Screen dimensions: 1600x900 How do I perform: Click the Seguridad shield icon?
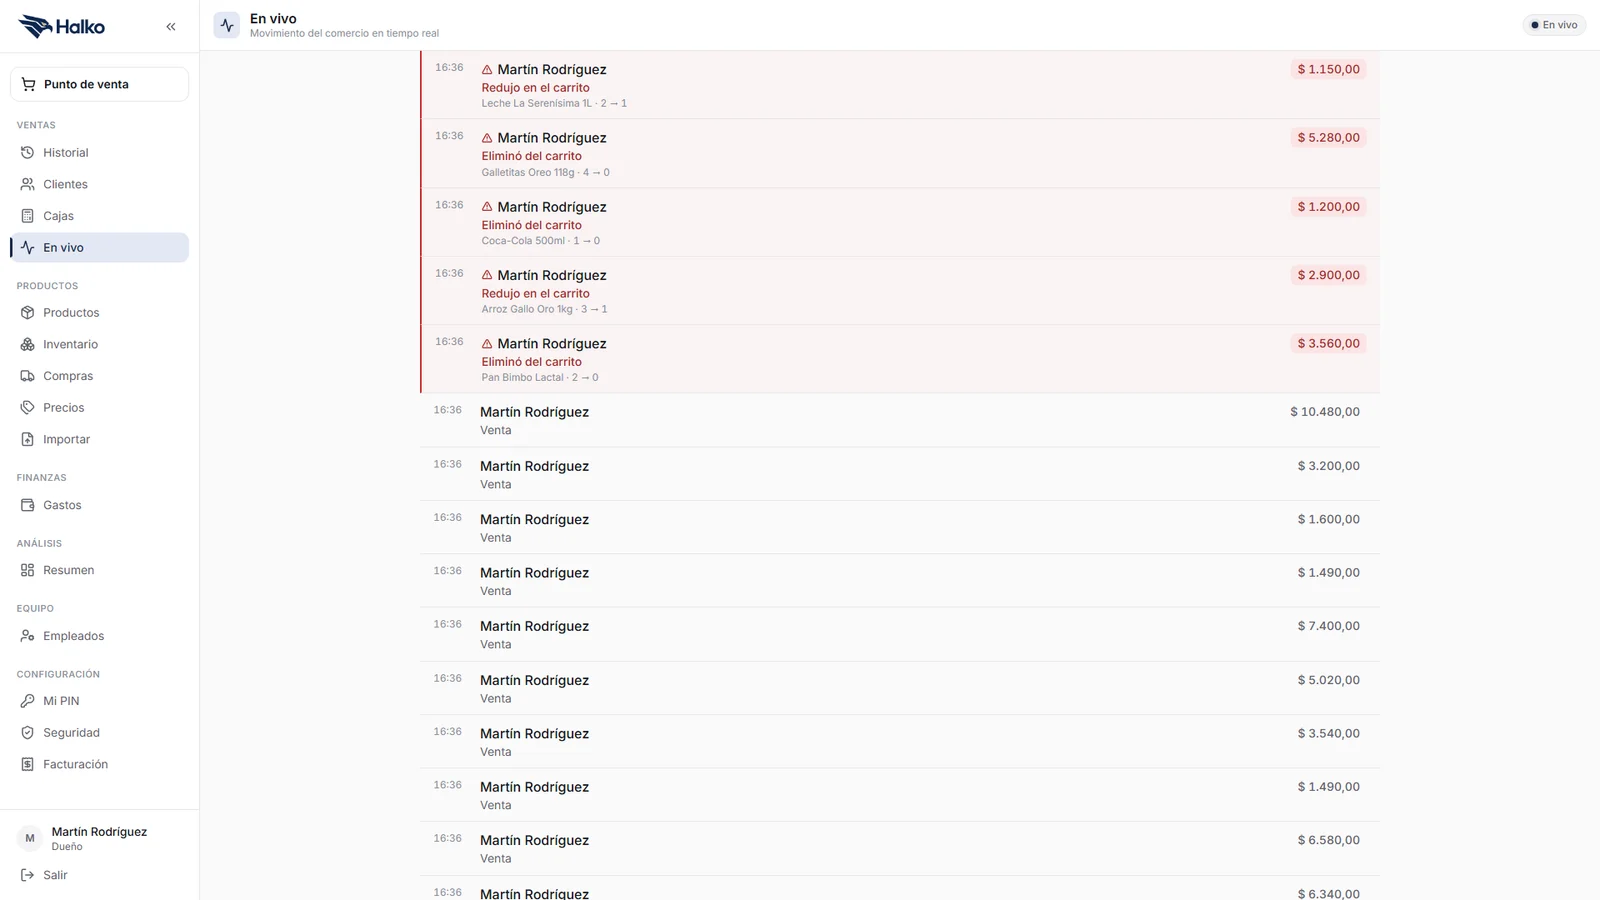pos(27,733)
